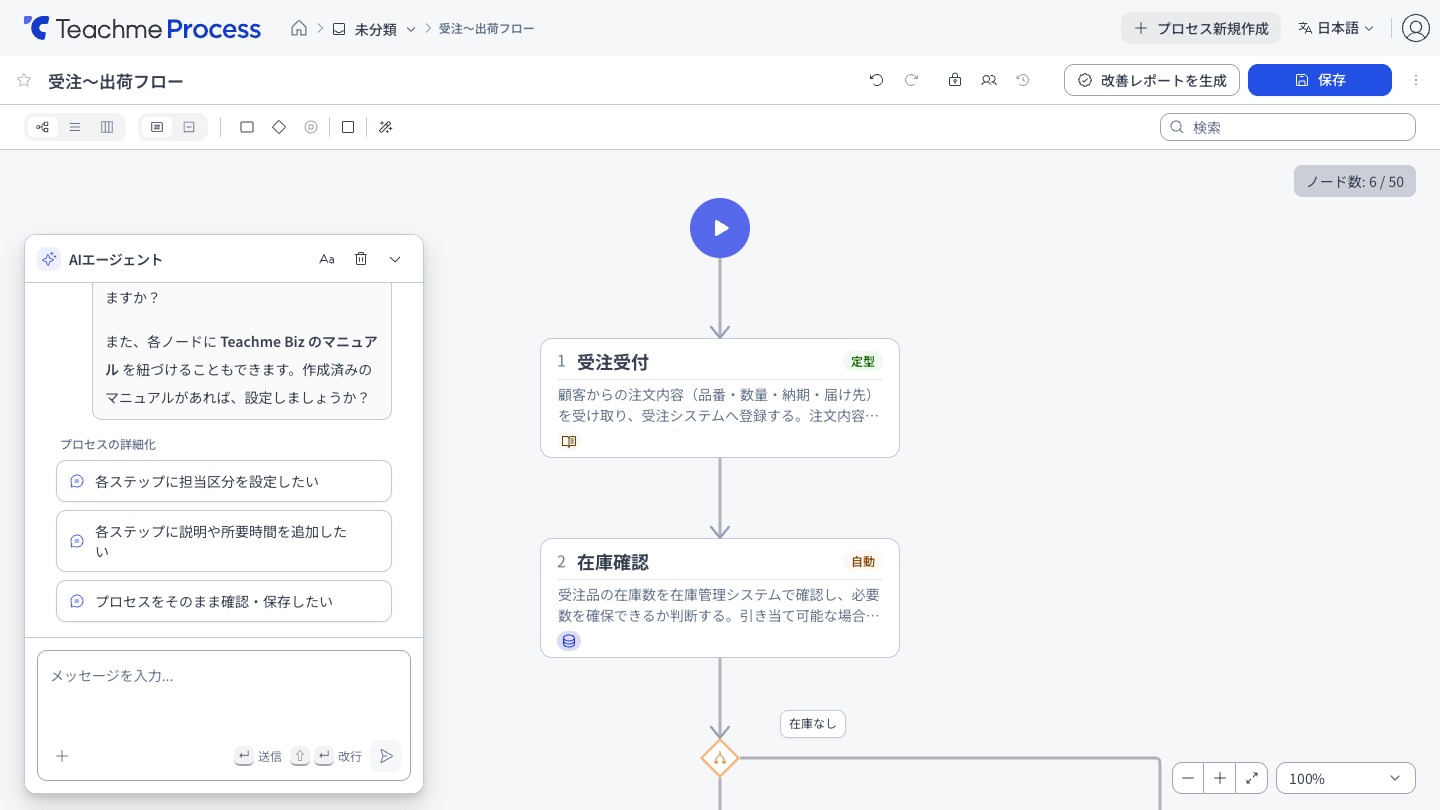
Task: Switch to list view mode
Action: [75, 127]
